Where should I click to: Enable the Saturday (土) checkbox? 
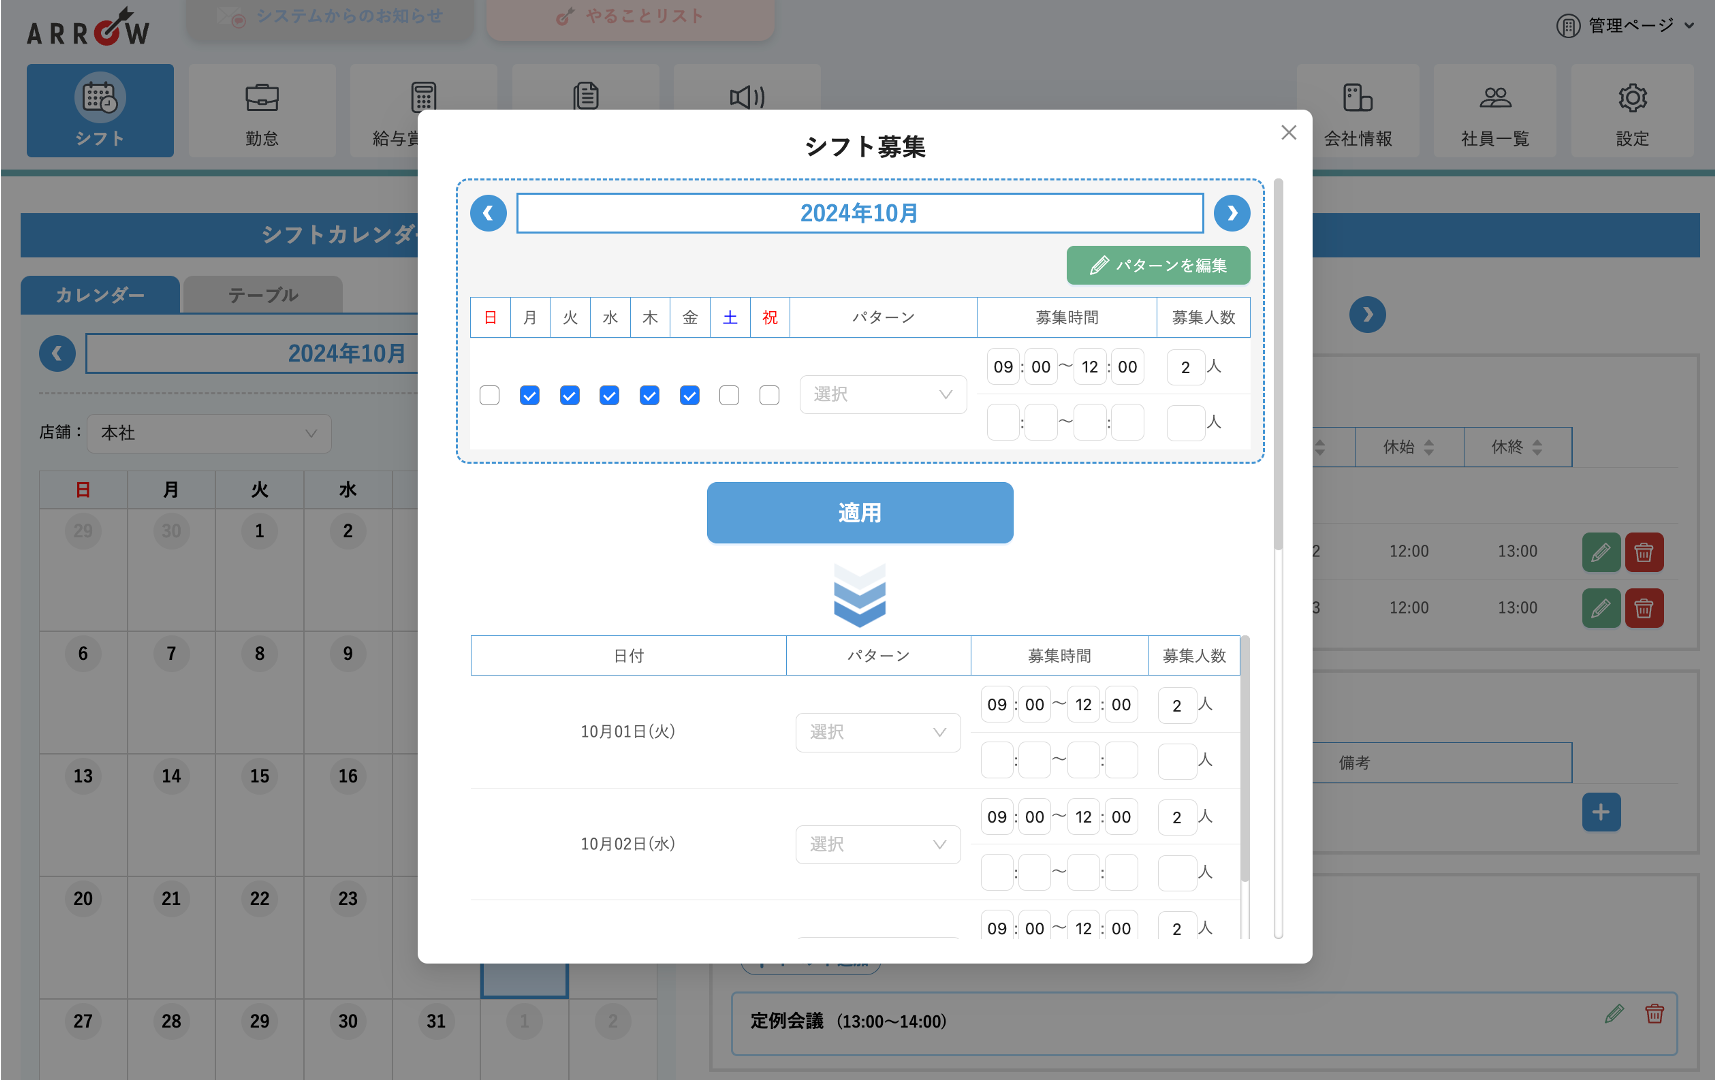[x=730, y=396]
